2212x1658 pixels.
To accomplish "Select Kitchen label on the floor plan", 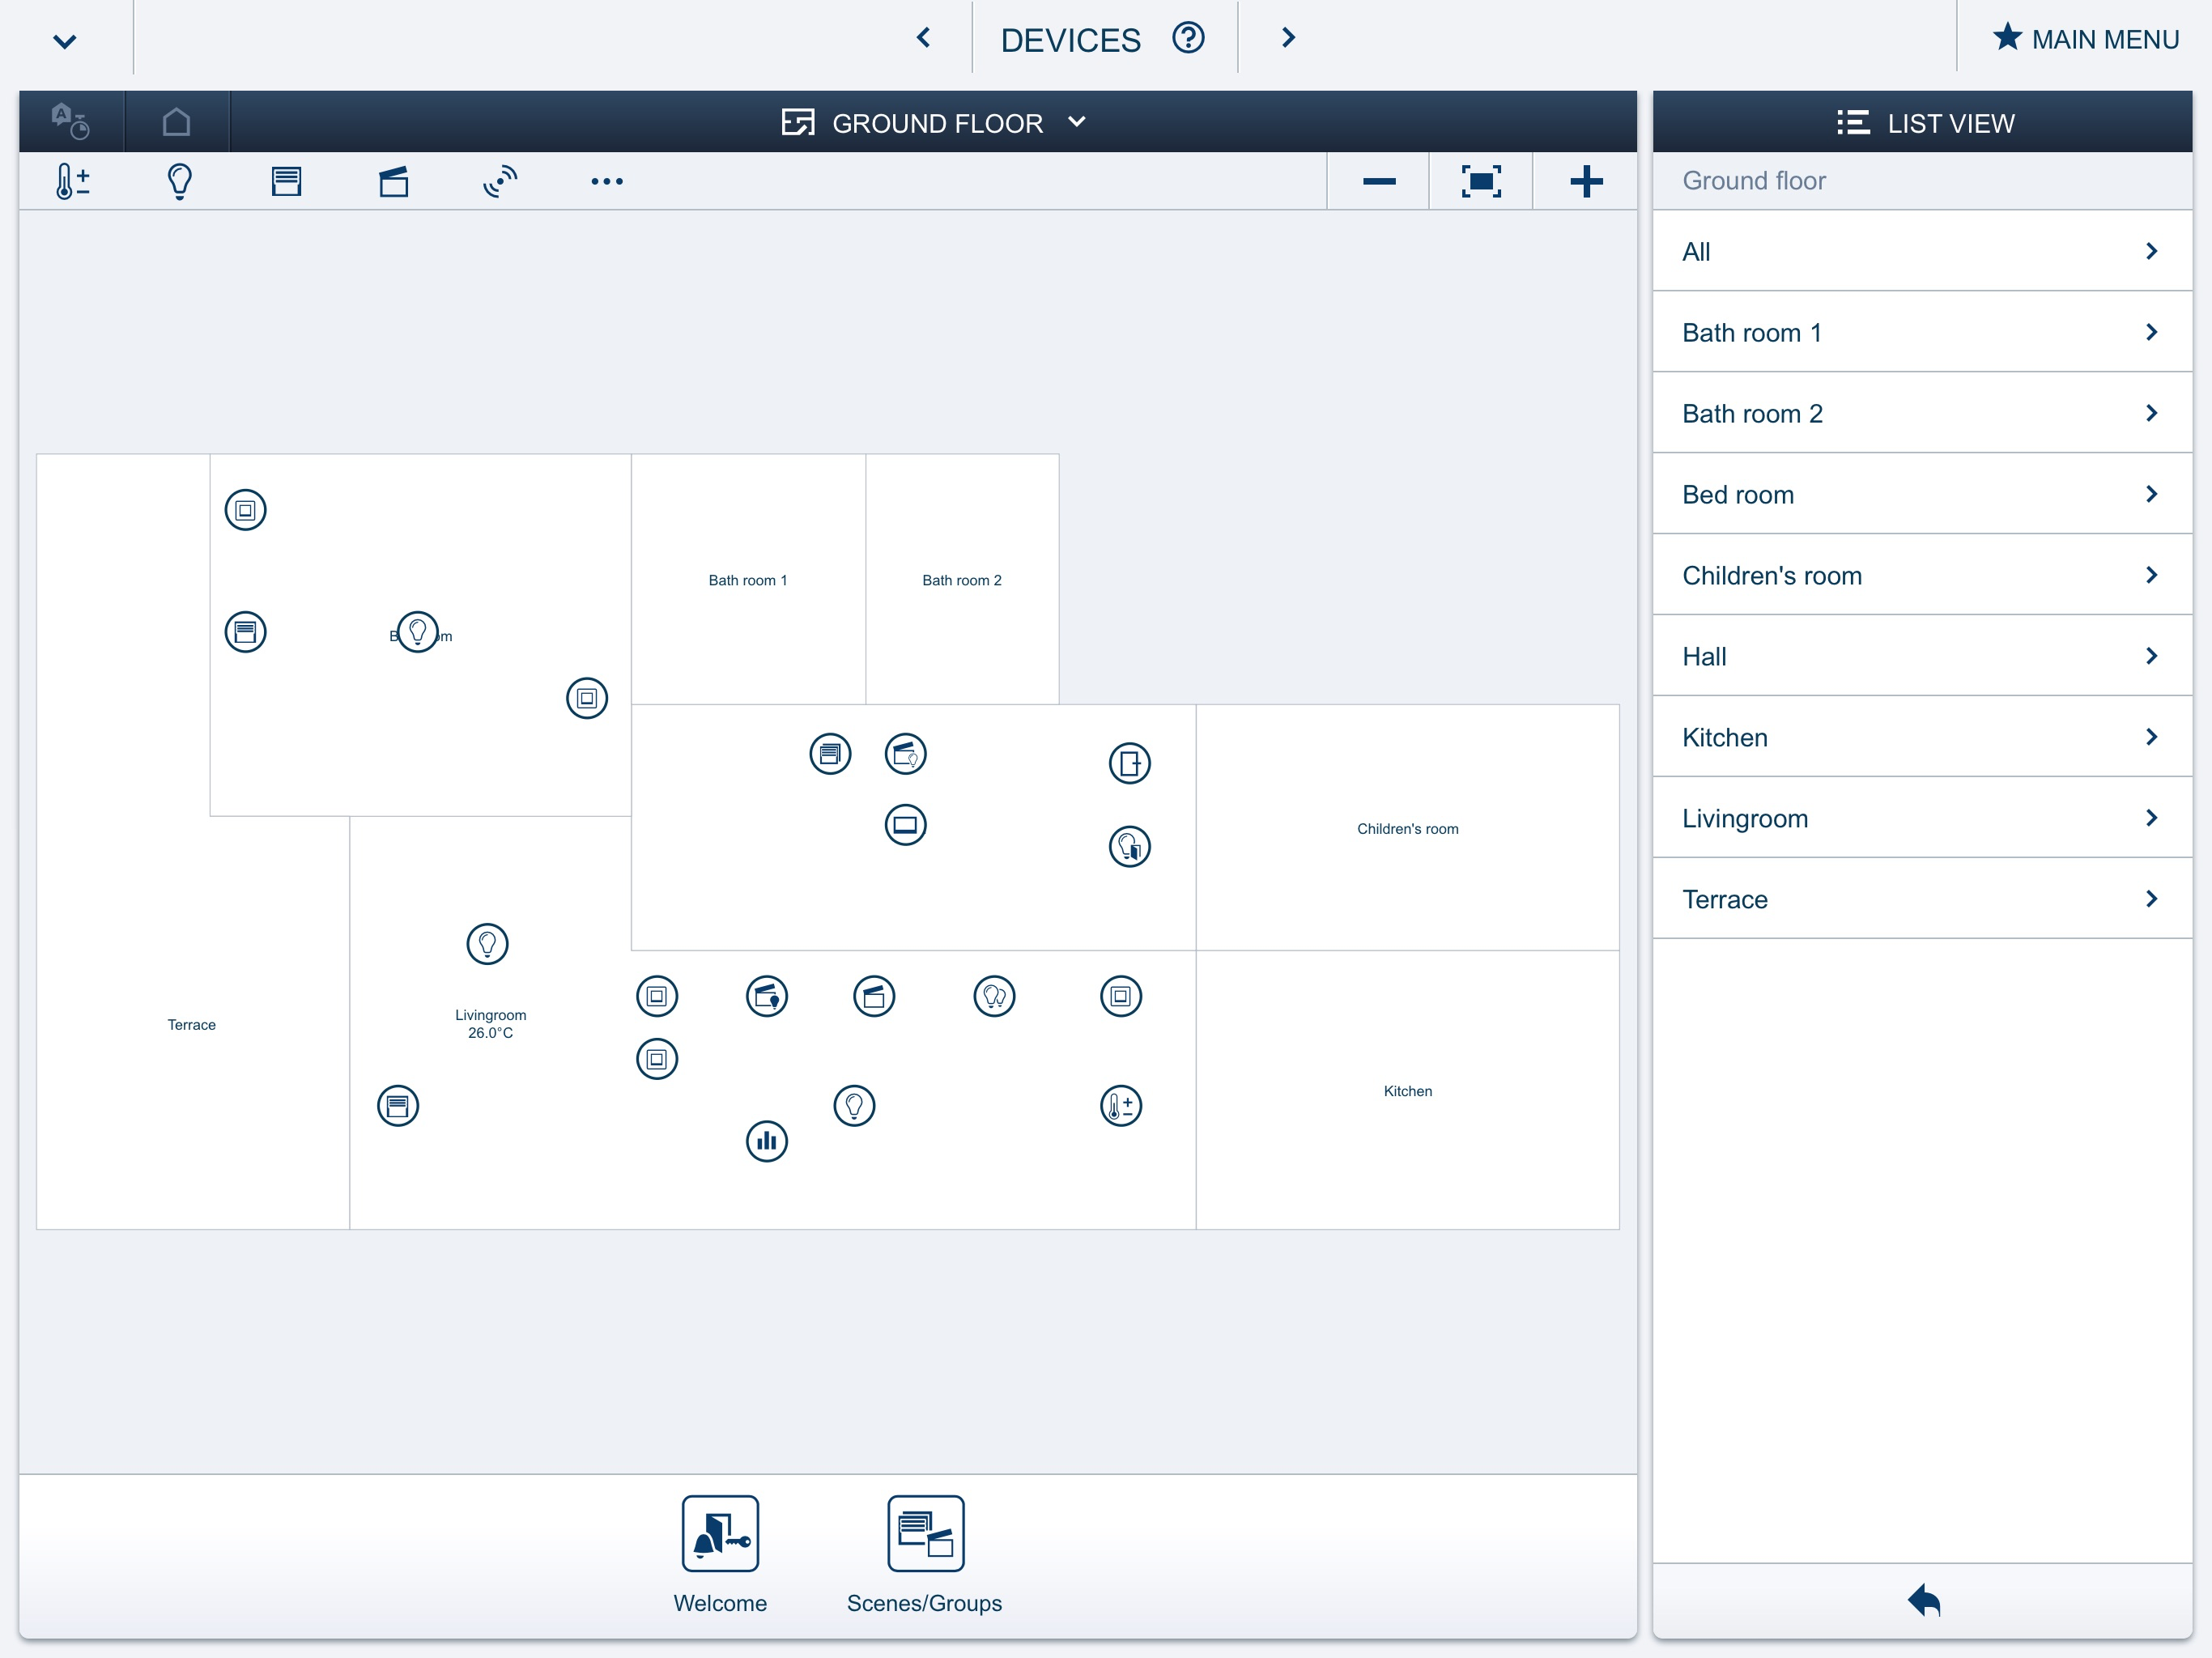I will pyautogui.click(x=1407, y=1091).
